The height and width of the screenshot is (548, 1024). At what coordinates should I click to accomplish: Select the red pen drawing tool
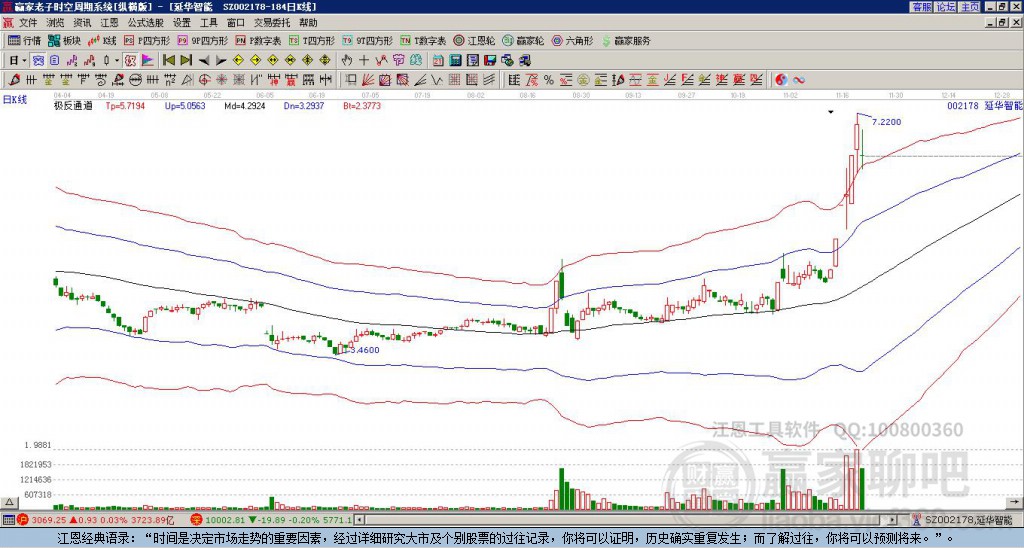[14, 80]
